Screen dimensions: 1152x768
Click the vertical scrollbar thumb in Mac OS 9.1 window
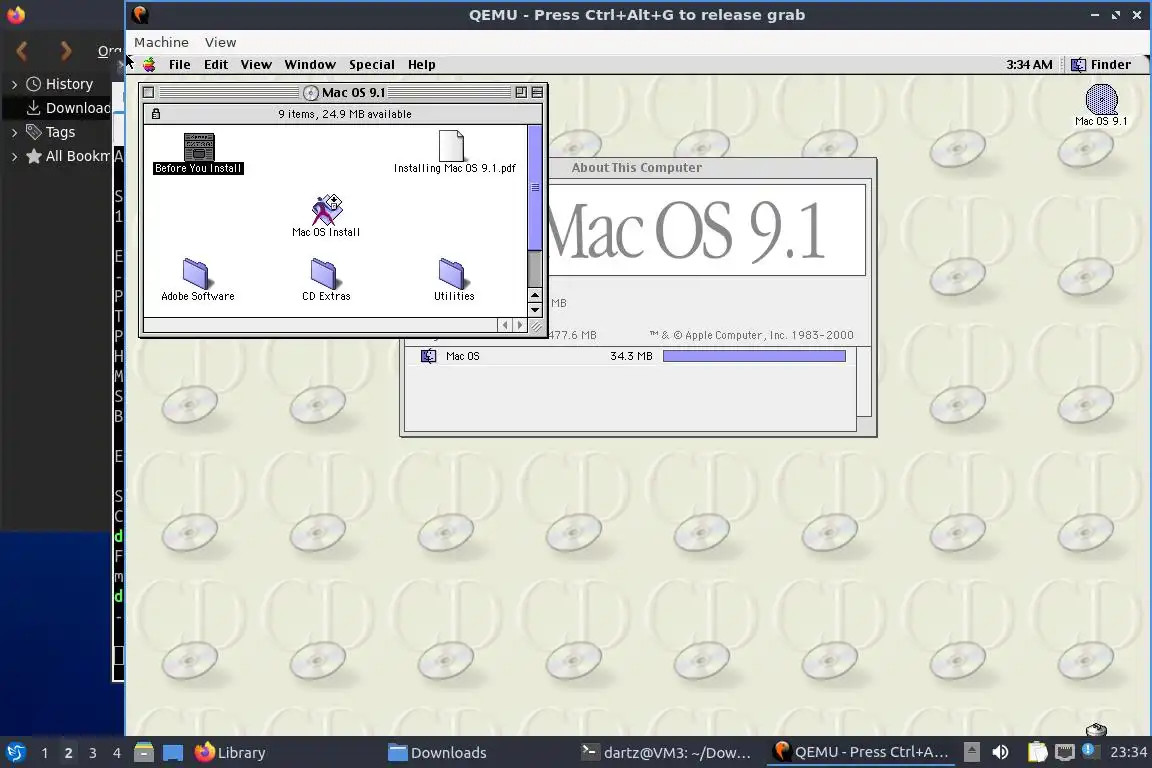coord(535,187)
